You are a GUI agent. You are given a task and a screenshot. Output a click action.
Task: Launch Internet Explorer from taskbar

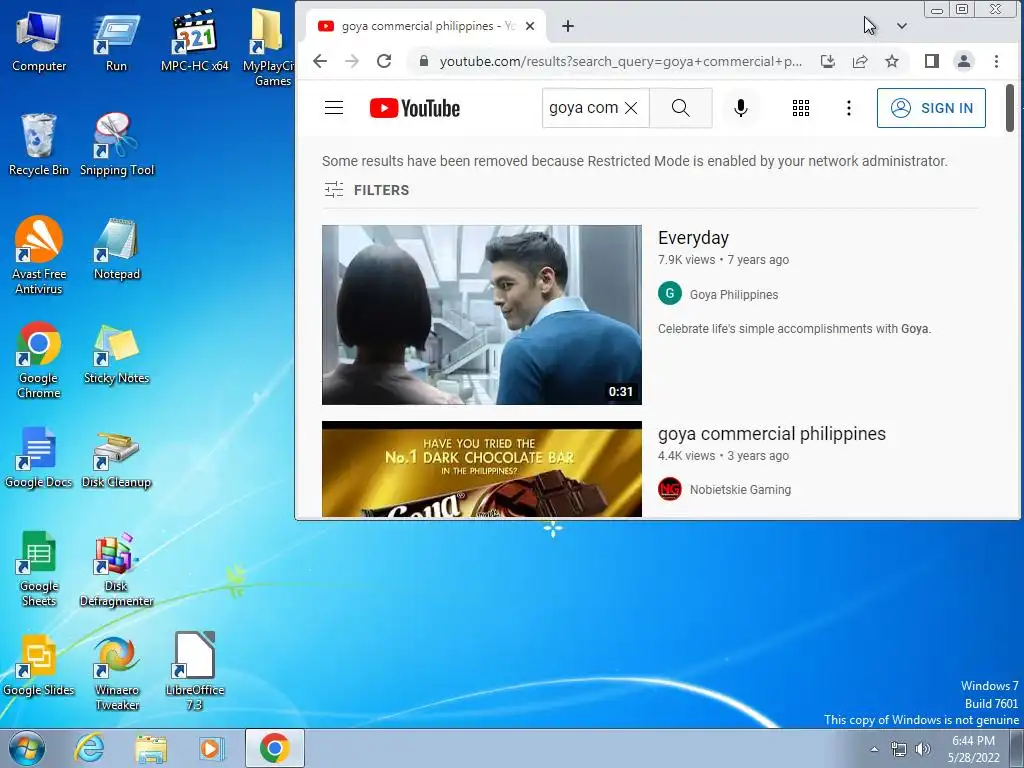[x=89, y=748]
